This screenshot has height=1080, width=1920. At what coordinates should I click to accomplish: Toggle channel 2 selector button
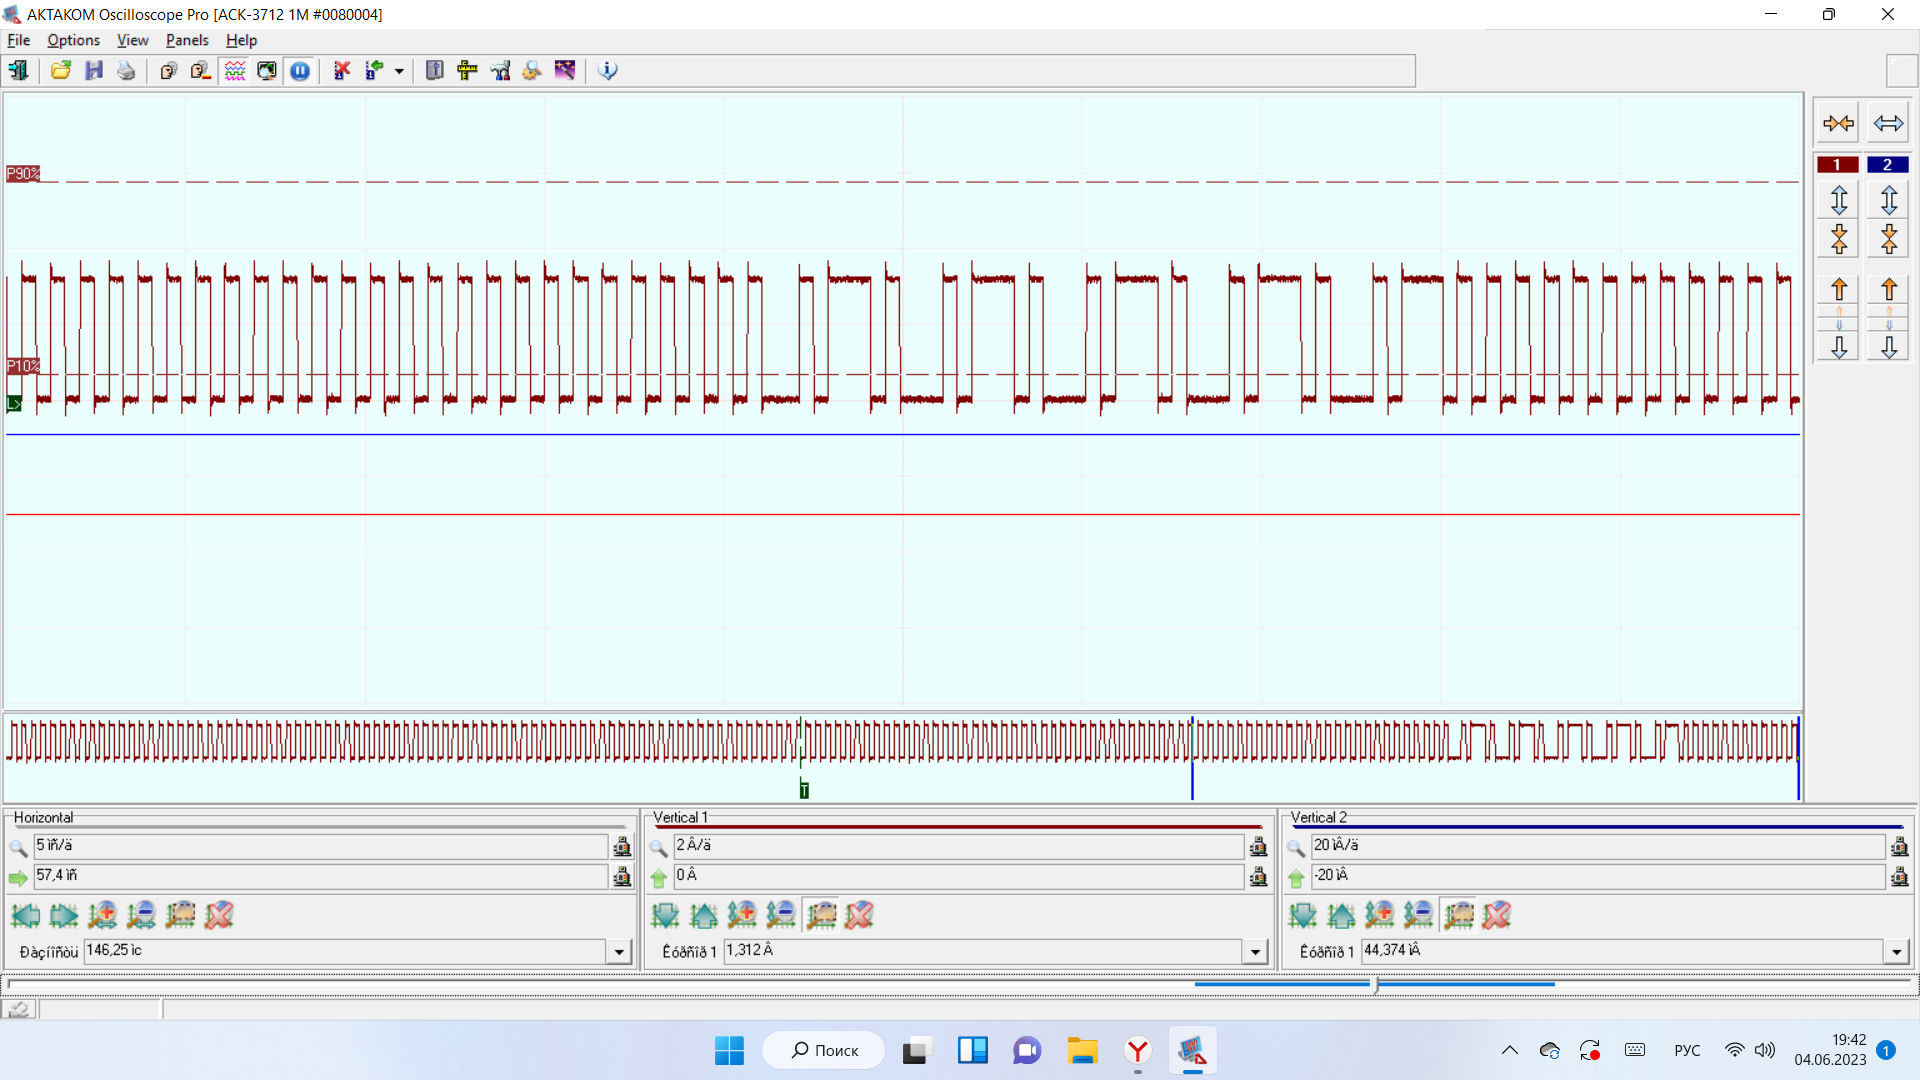pos(1887,165)
